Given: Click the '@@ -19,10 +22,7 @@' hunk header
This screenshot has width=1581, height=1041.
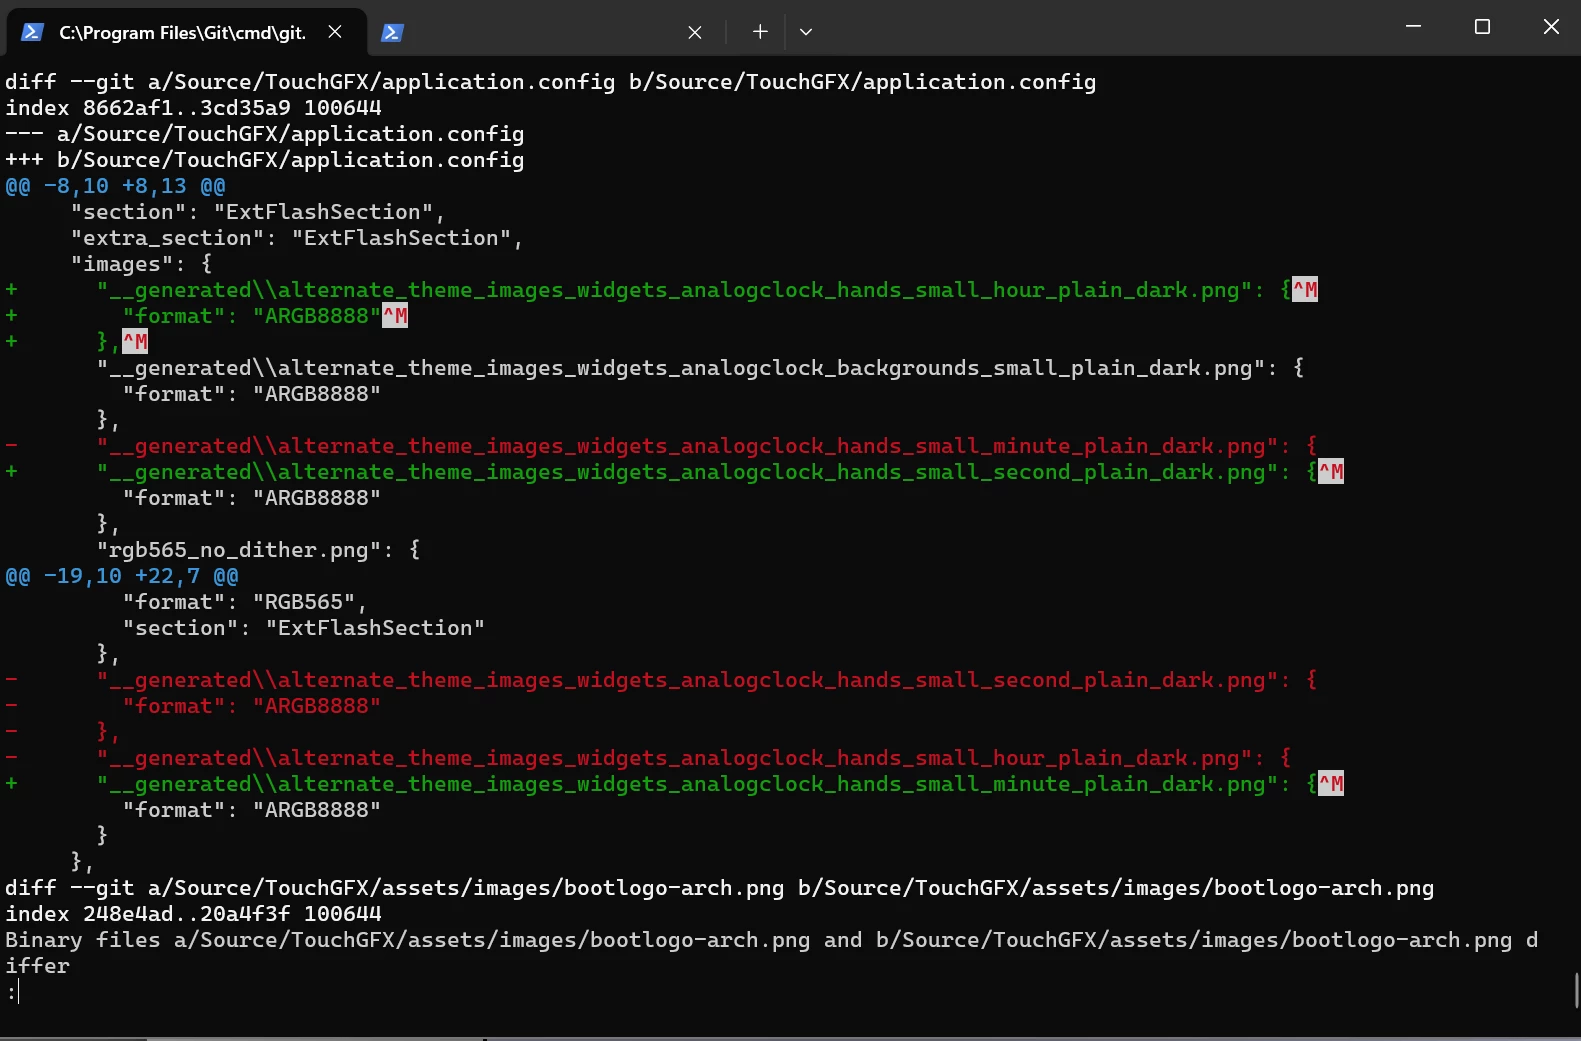Looking at the screenshot, I should (x=122, y=576).
